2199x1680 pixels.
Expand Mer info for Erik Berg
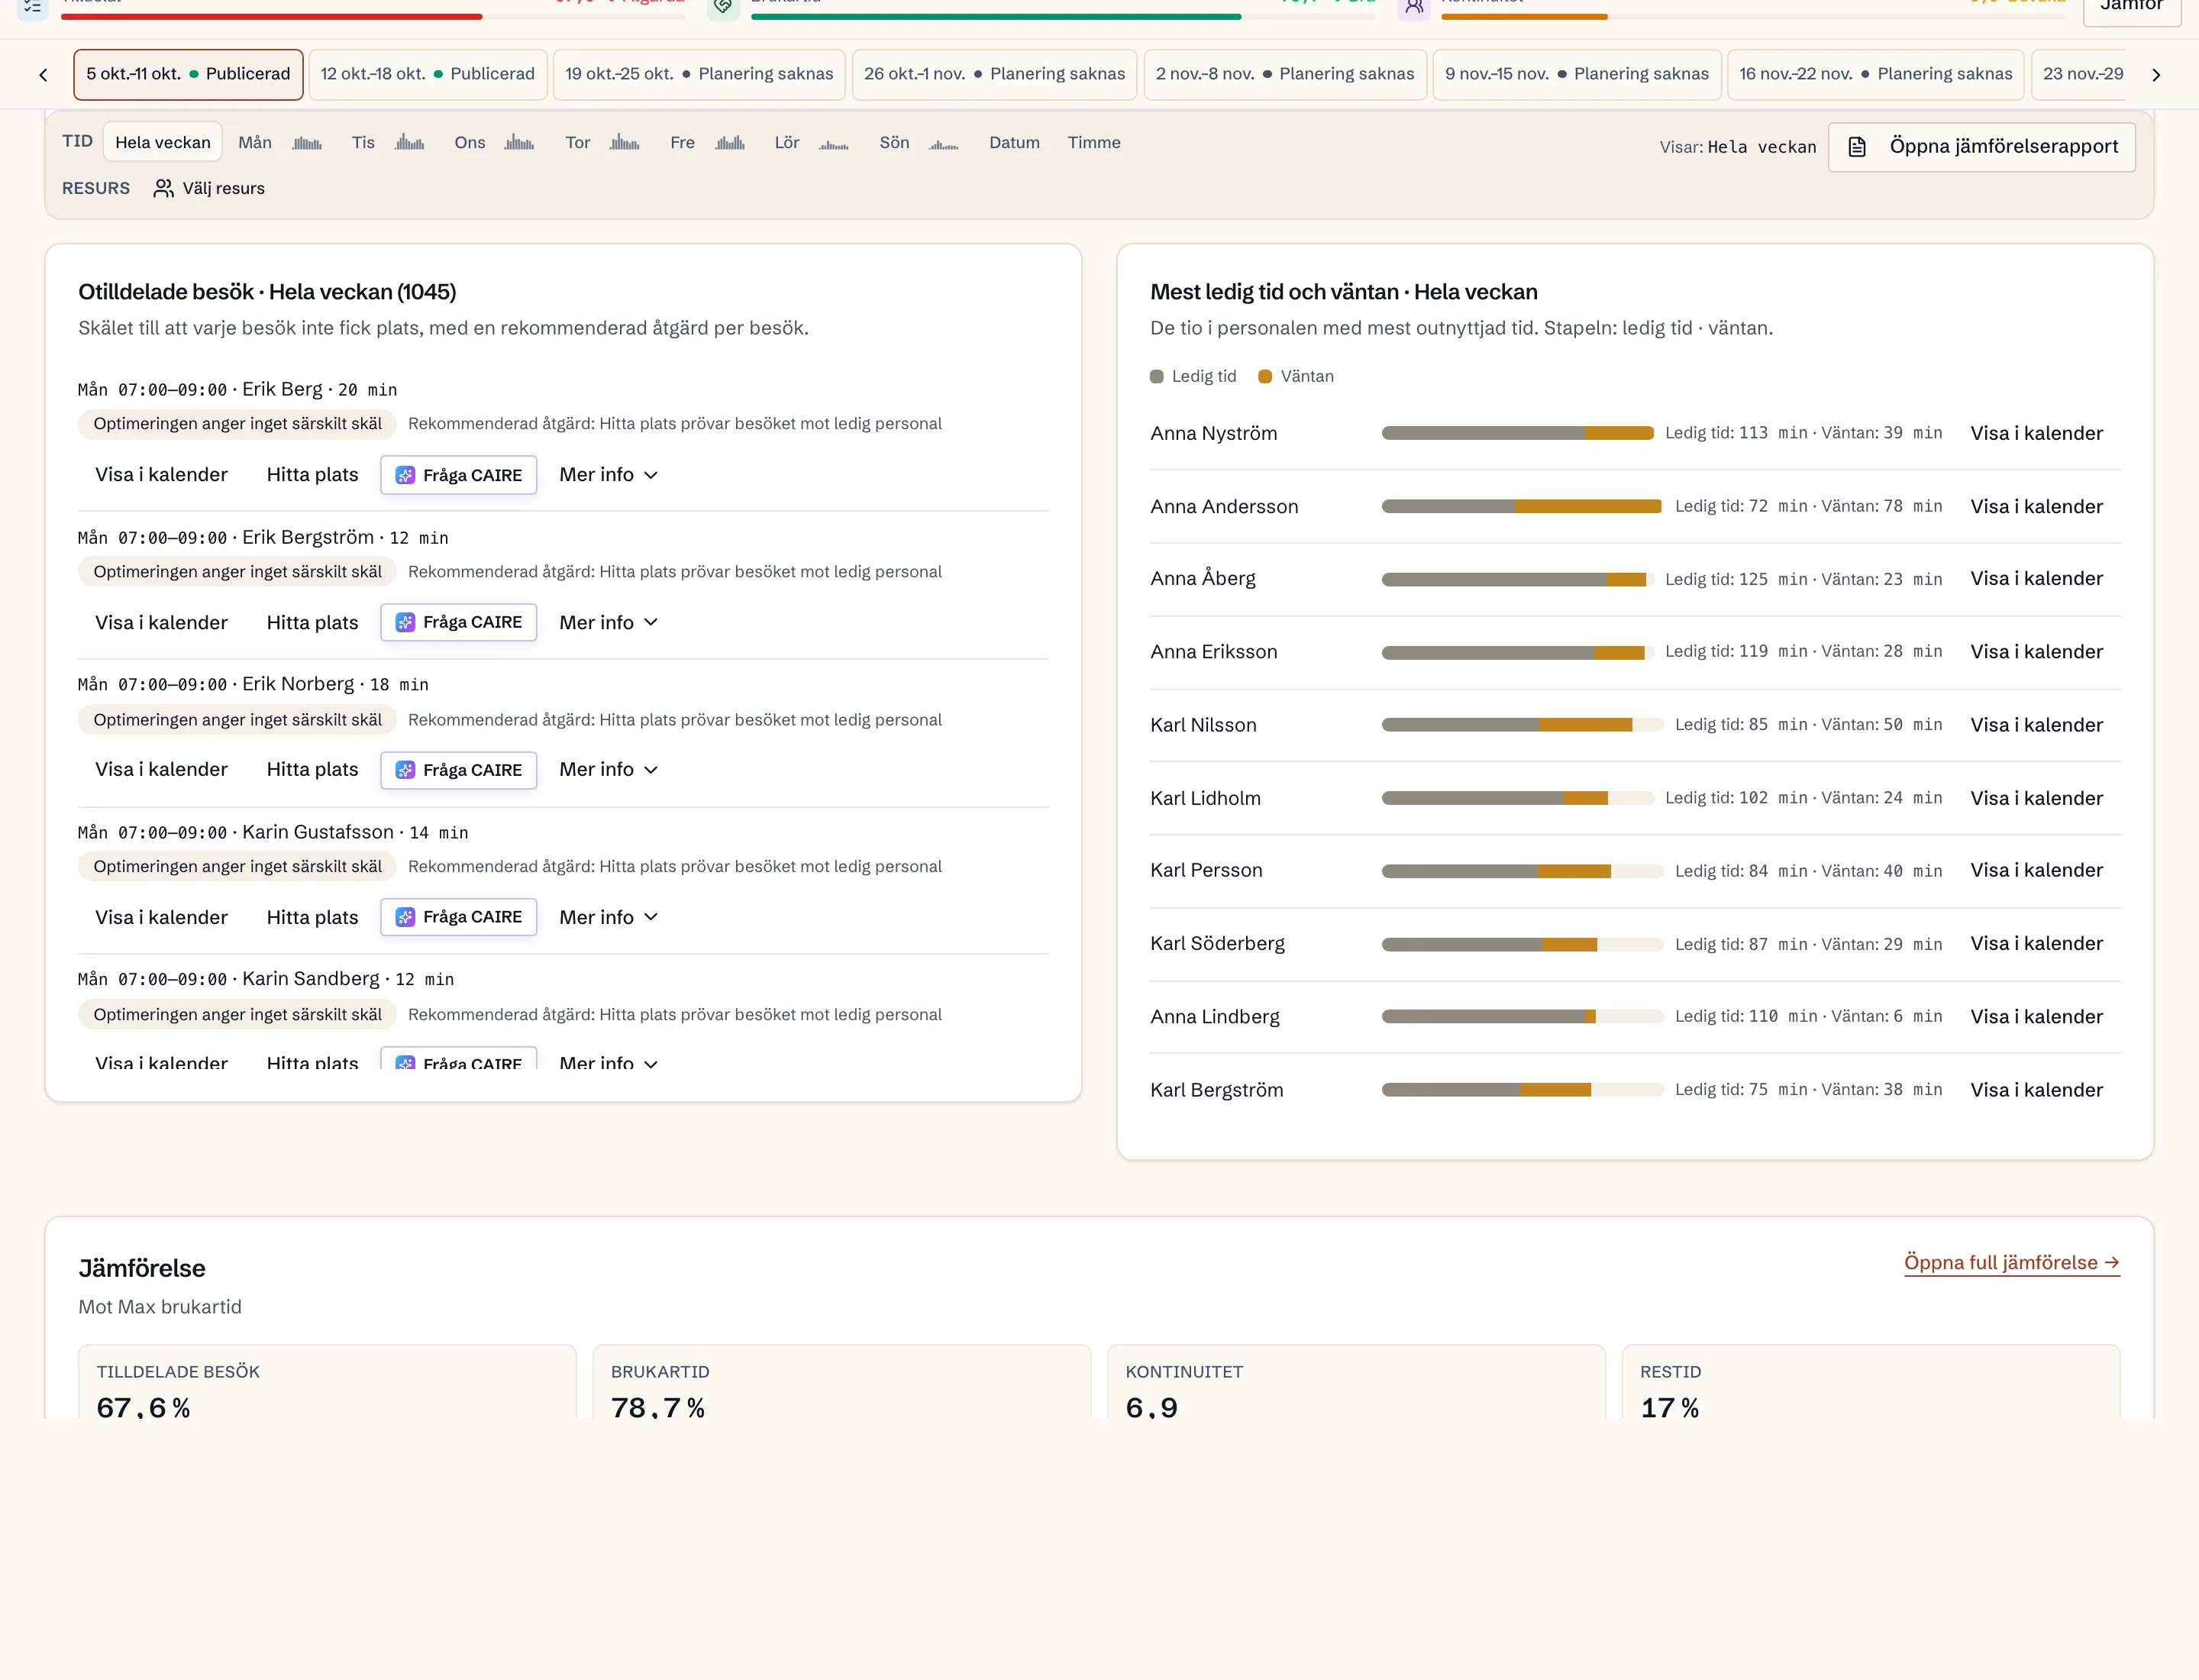tap(608, 475)
